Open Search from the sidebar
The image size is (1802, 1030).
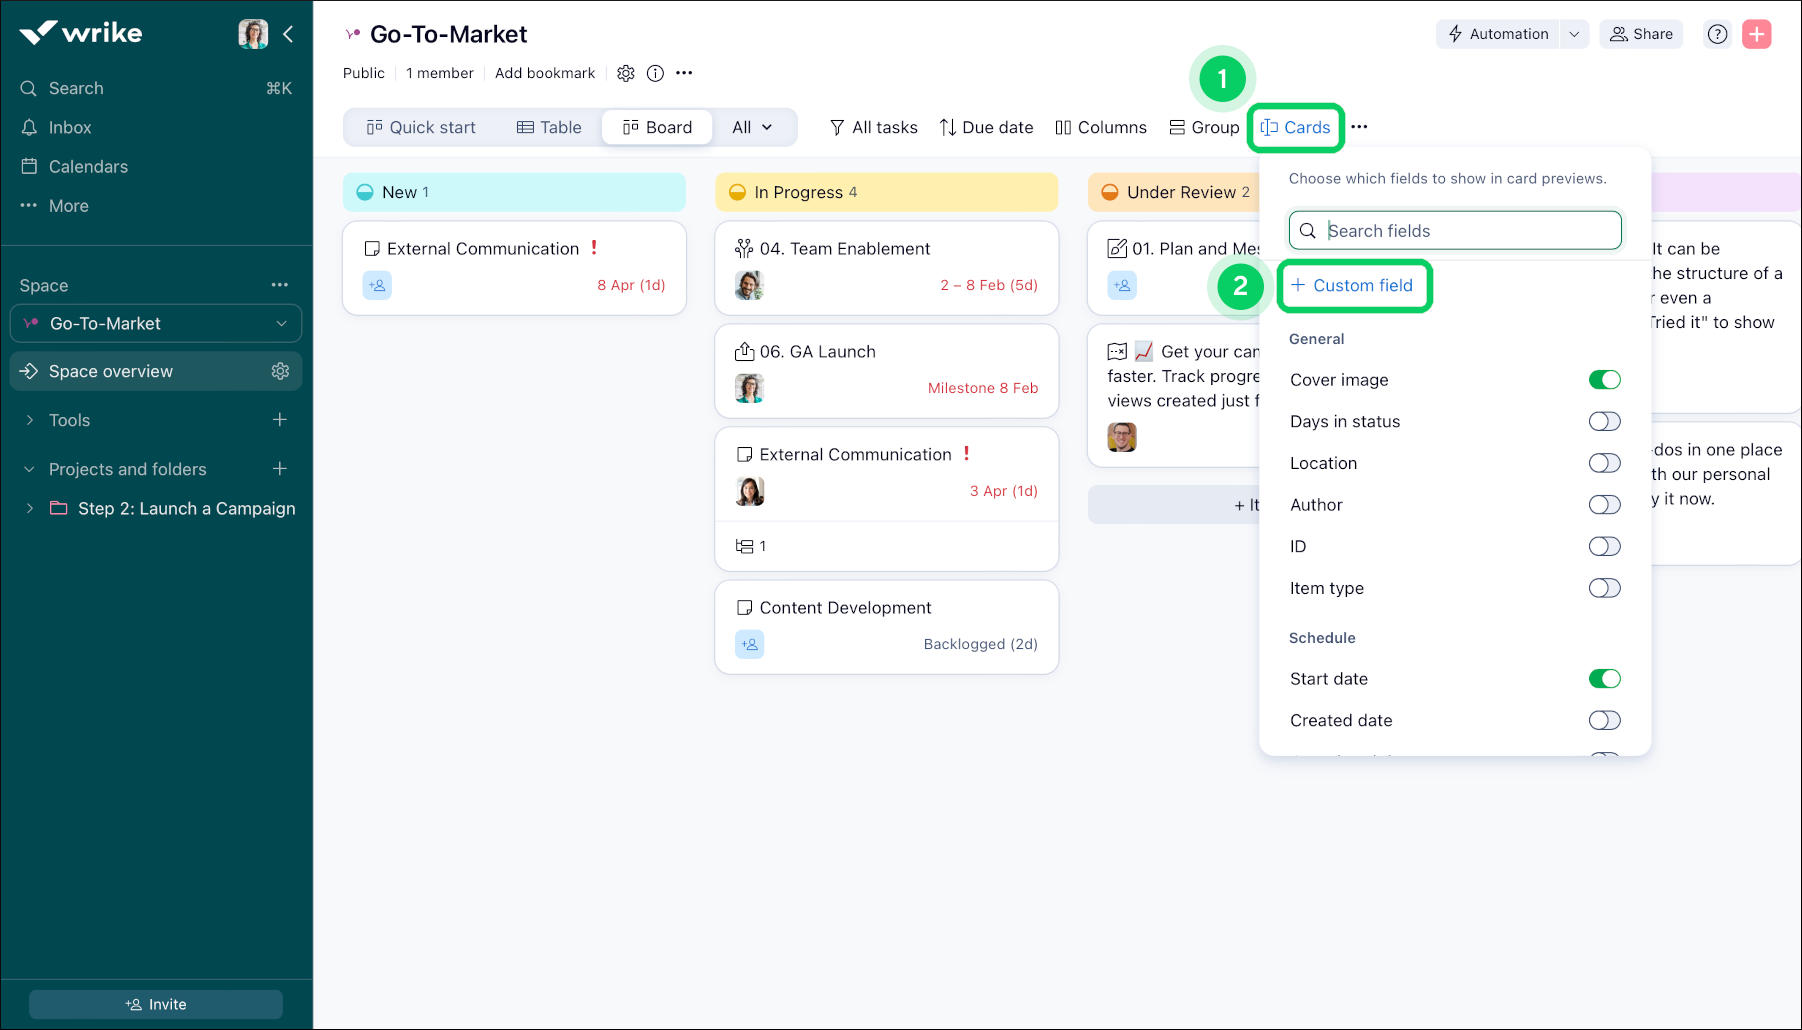(76, 88)
